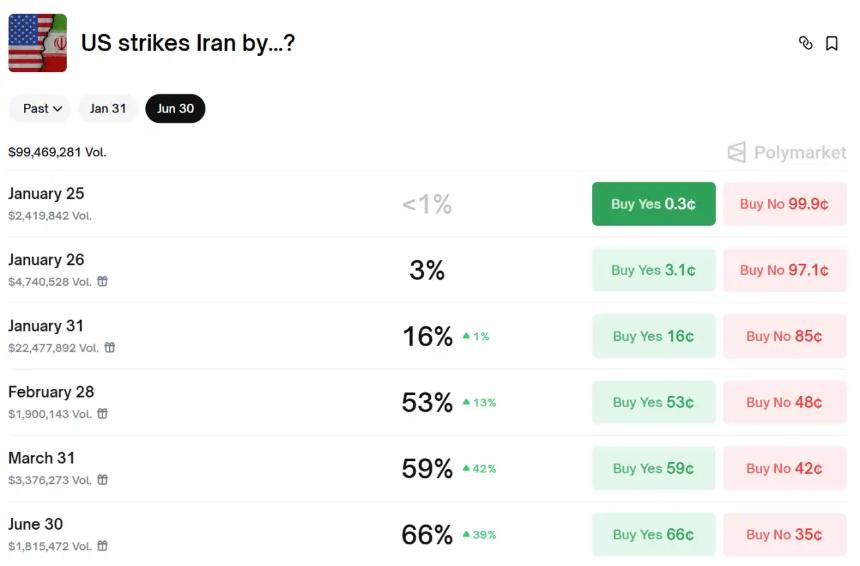The height and width of the screenshot is (566, 860).
Task: Click the gift icon beside February 28 volume
Action: click(102, 414)
